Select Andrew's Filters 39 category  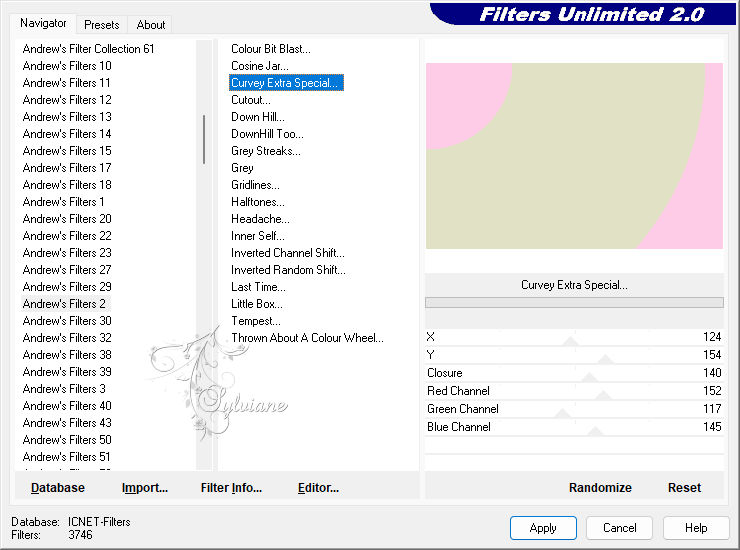(x=67, y=372)
